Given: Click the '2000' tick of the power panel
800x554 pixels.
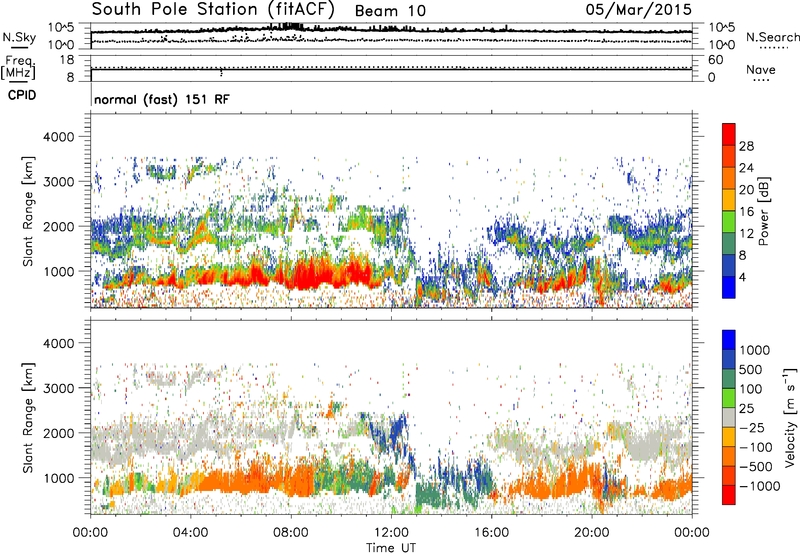Looking at the screenshot, I should point(59,226).
